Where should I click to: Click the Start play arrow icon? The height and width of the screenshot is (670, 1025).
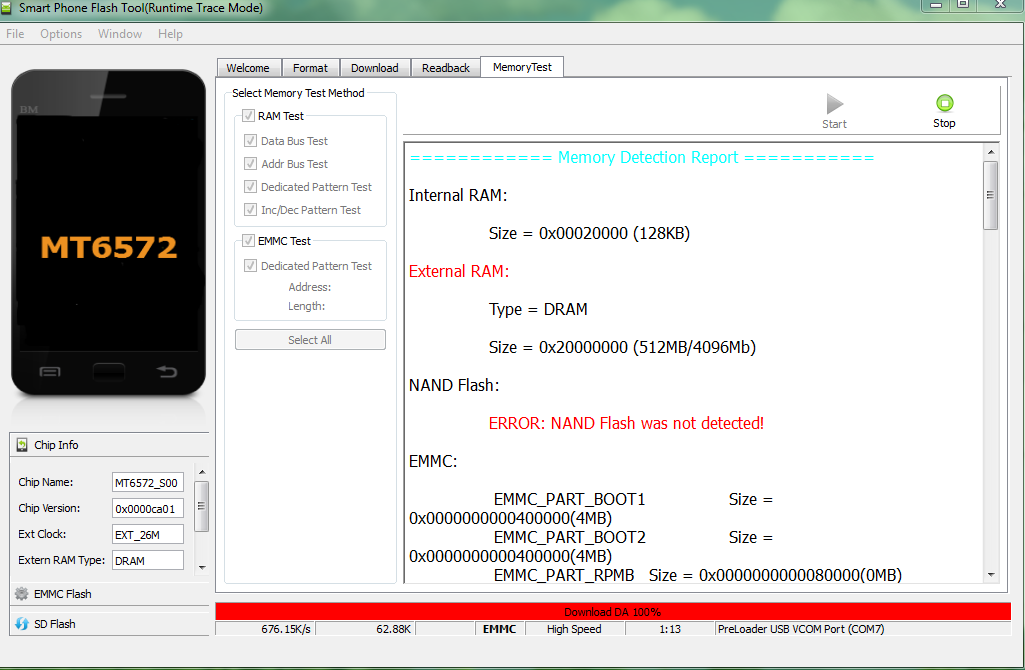[x=834, y=103]
